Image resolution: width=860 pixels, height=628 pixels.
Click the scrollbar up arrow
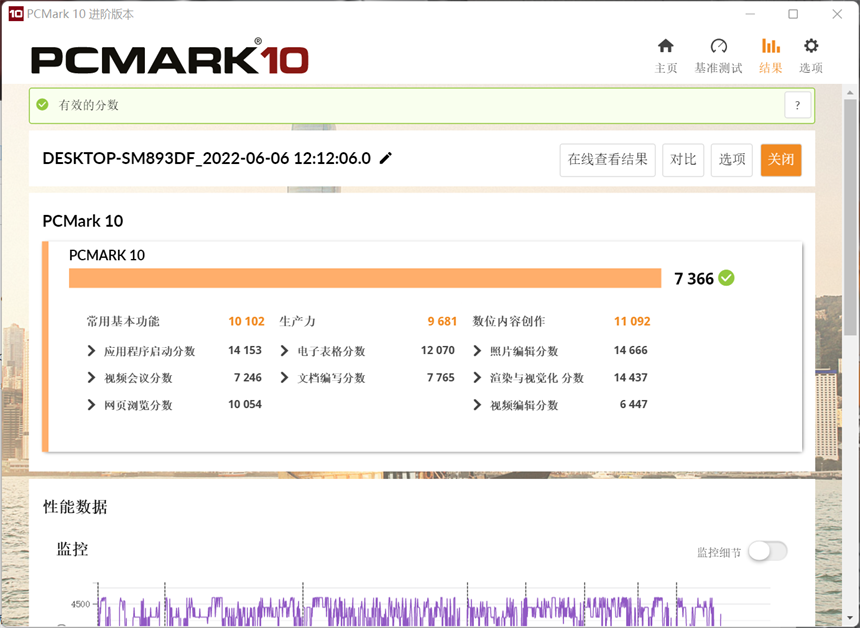pyautogui.click(x=850, y=92)
